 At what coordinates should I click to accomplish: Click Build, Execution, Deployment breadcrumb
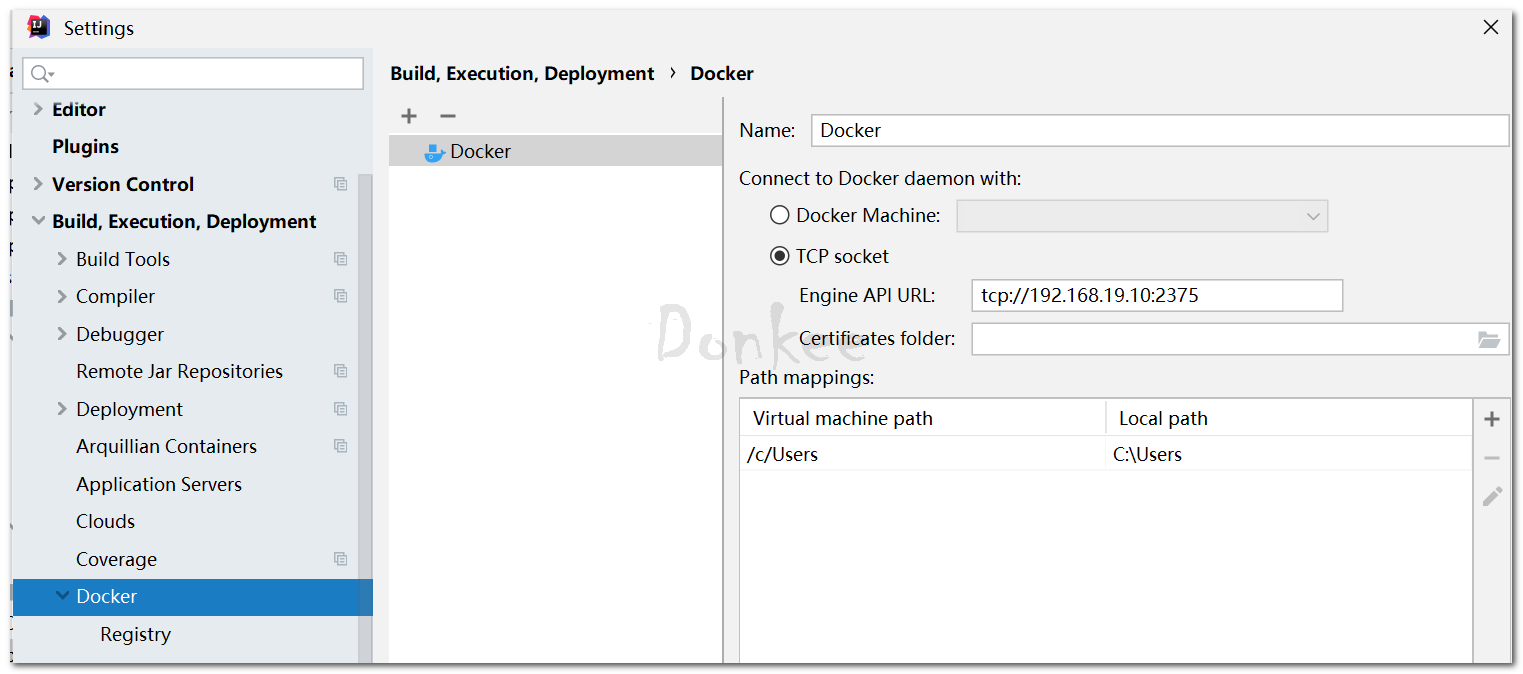tap(522, 73)
